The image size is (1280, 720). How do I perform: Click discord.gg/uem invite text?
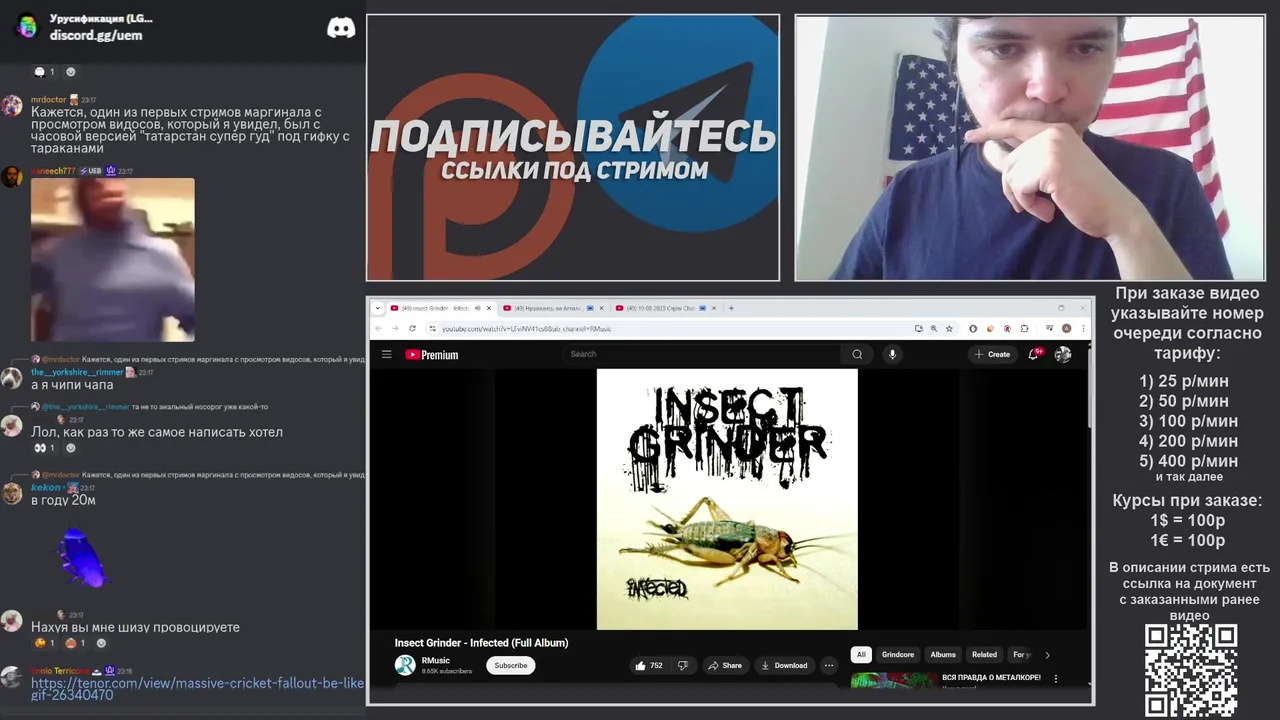(96, 35)
